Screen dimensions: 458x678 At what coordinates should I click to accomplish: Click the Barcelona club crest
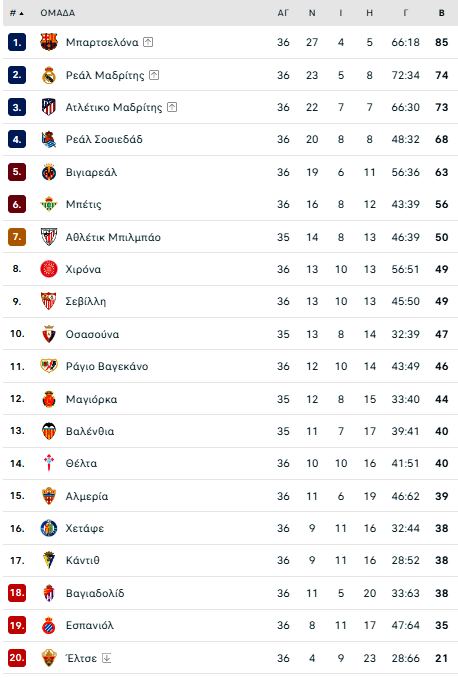pos(49,42)
